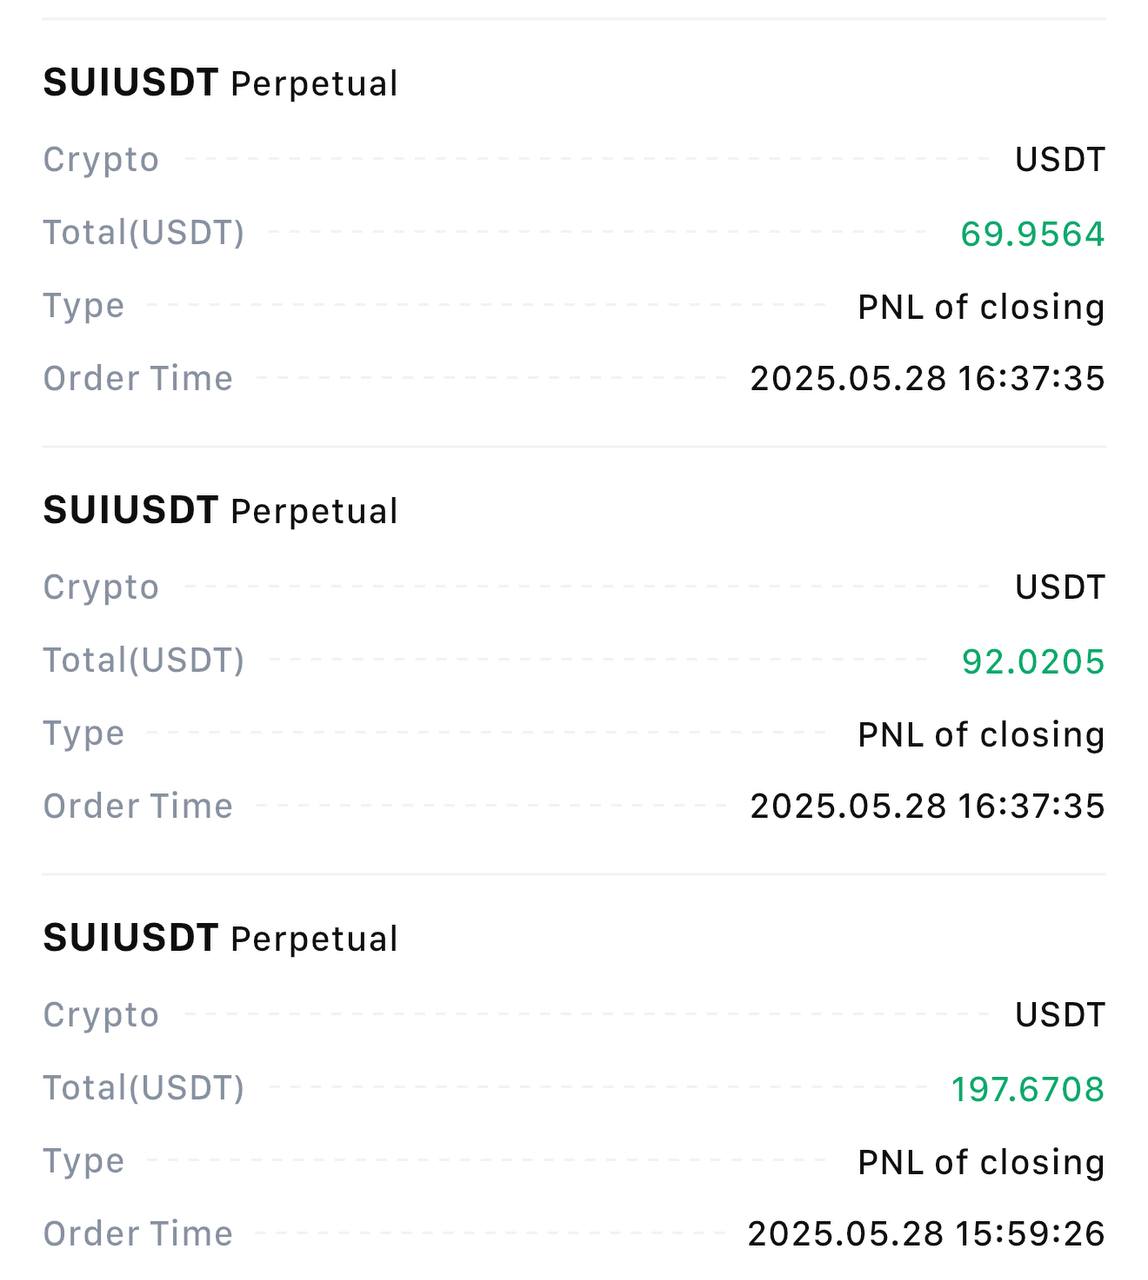This screenshot has height=1280, width=1148.
Task: Tap PNL of closing in second record
Action: point(981,735)
